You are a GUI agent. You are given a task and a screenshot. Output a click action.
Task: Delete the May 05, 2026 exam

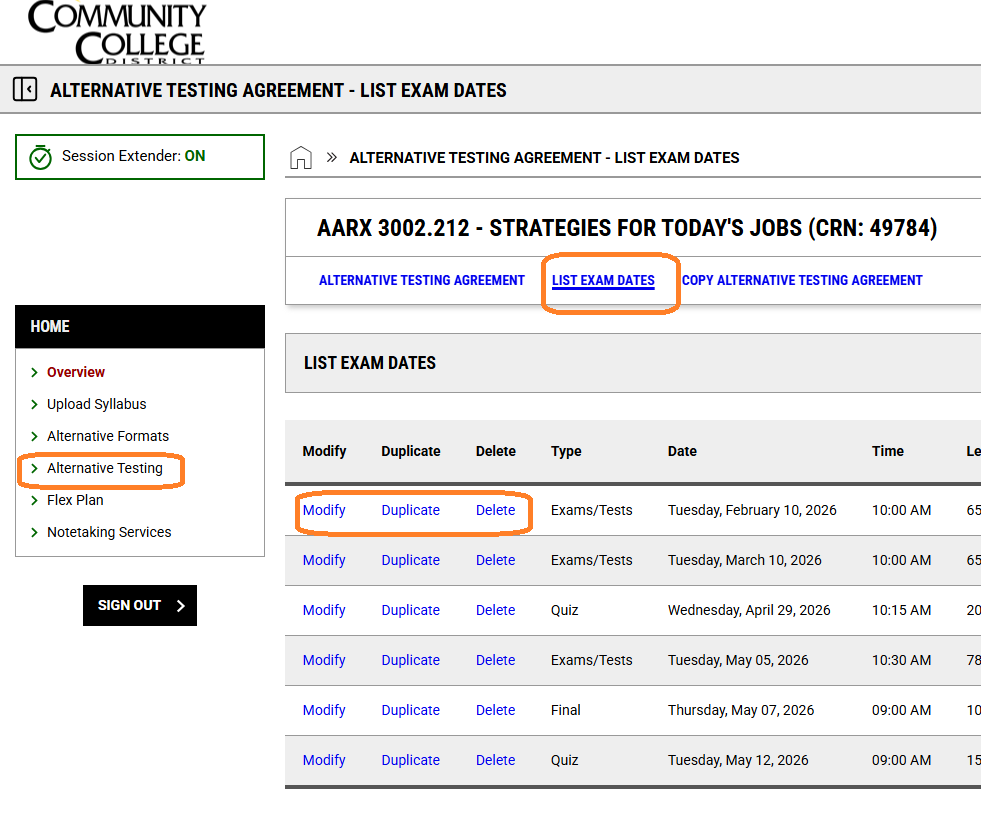coord(496,660)
